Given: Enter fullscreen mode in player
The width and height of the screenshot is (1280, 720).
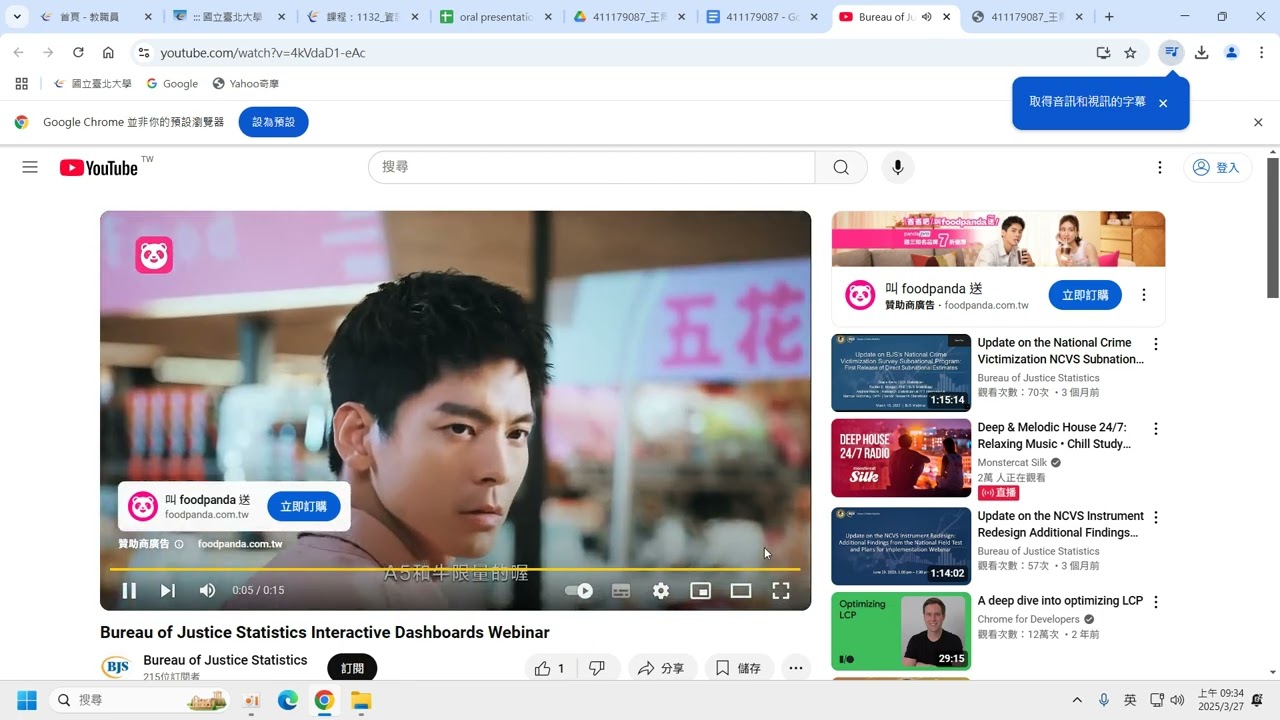Looking at the screenshot, I should tap(781, 591).
